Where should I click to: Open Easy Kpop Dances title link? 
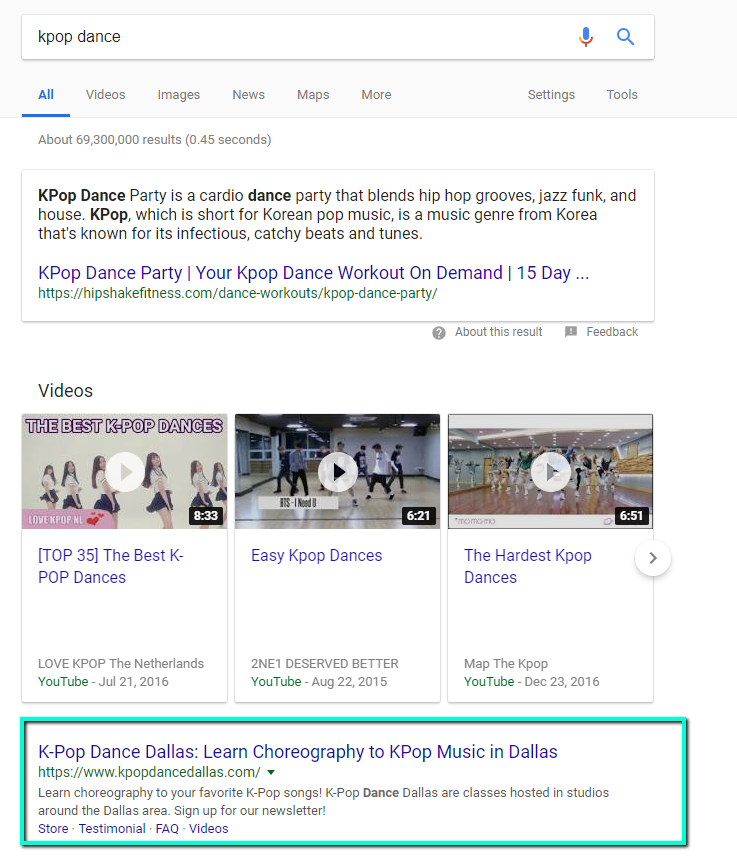(x=316, y=556)
